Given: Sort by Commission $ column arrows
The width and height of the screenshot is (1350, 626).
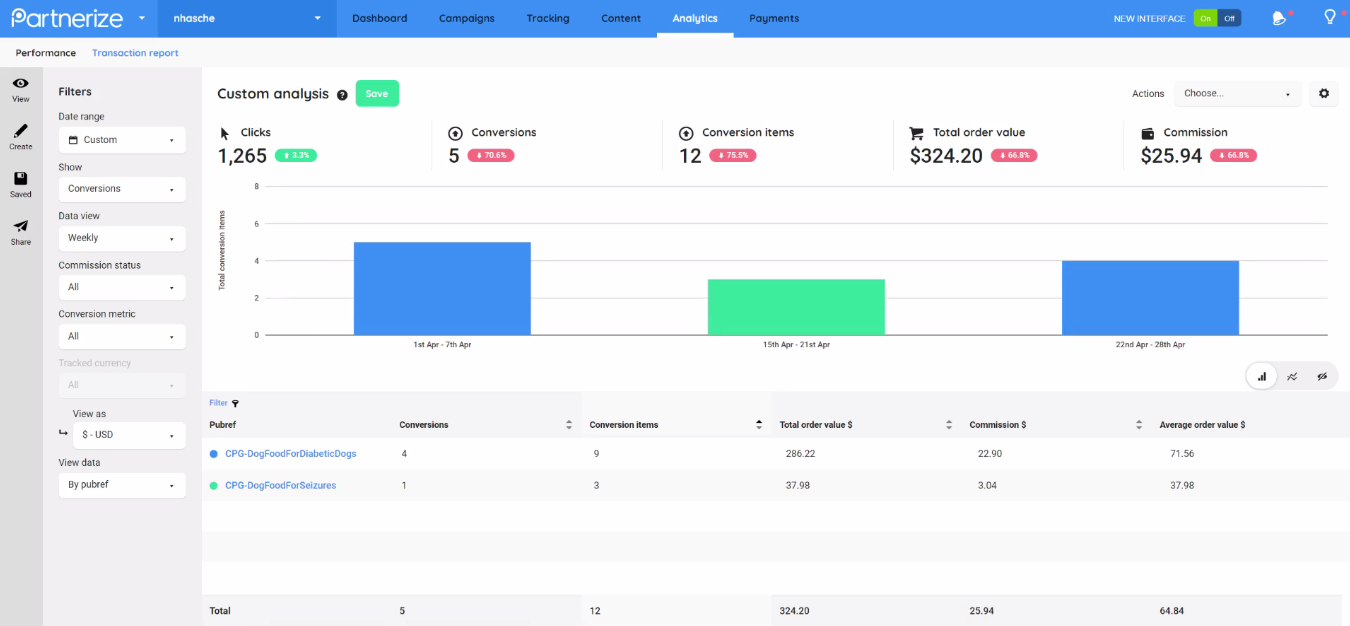Looking at the screenshot, I should pyautogui.click(x=1139, y=425).
